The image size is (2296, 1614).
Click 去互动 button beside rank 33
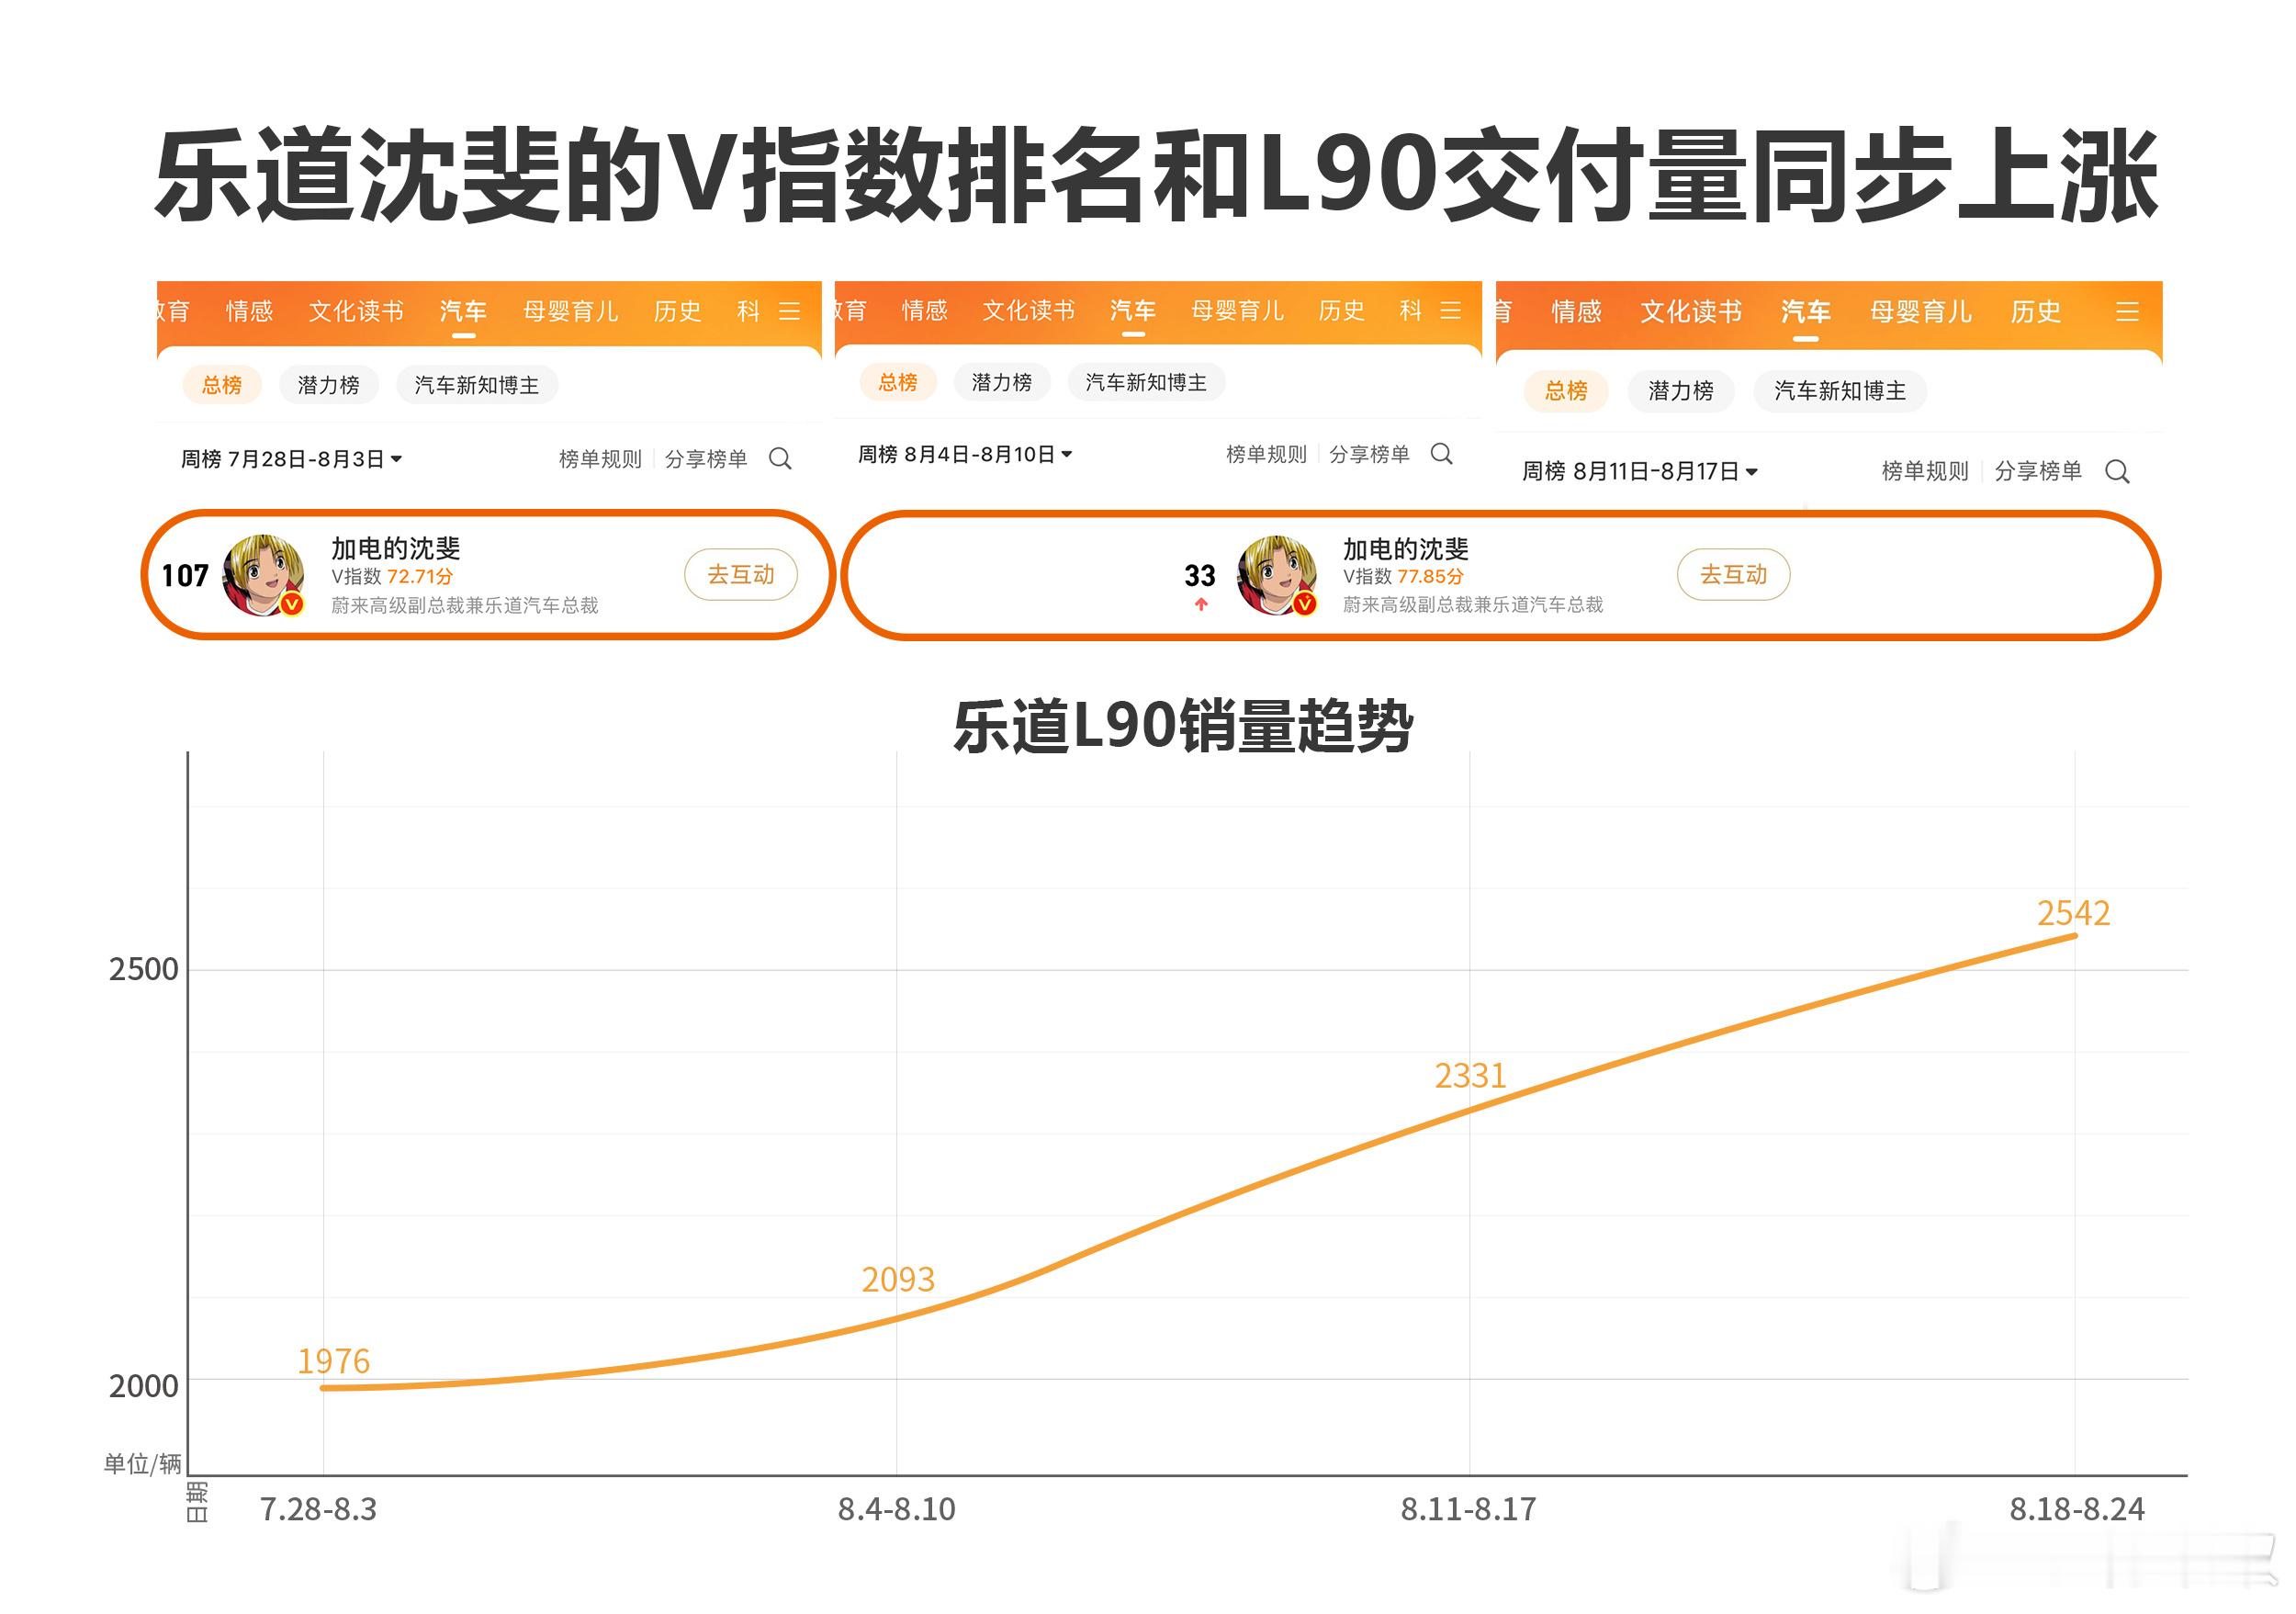click(1734, 574)
